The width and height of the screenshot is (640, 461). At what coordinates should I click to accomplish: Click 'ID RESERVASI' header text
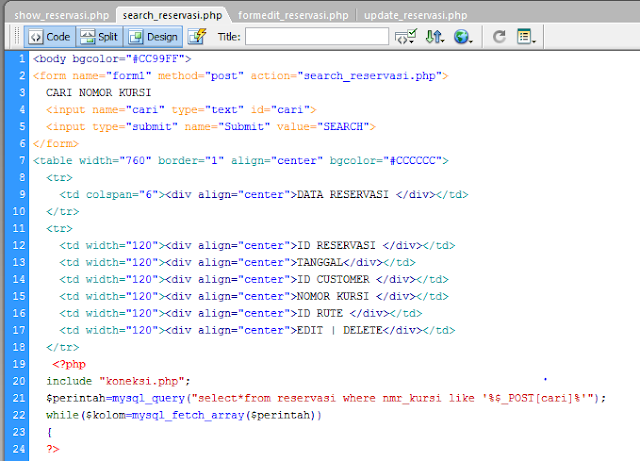point(336,245)
